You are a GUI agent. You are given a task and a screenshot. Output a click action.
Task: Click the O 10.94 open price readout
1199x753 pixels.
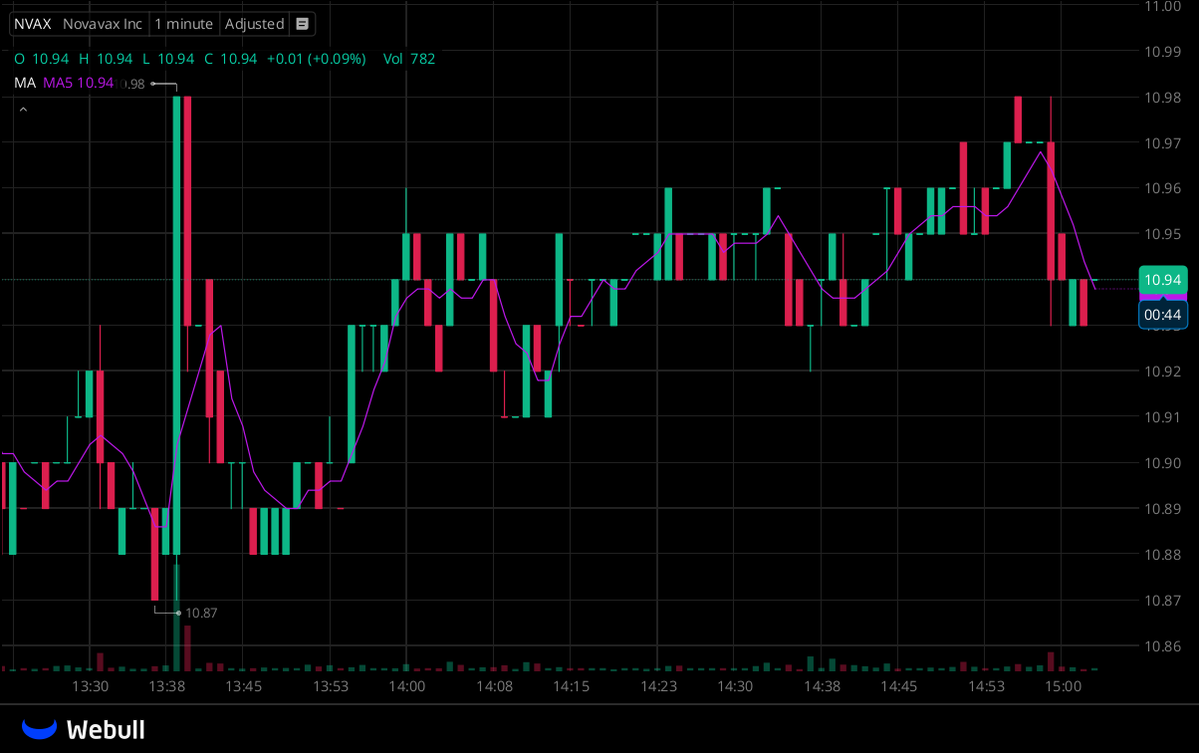click(41, 59)
